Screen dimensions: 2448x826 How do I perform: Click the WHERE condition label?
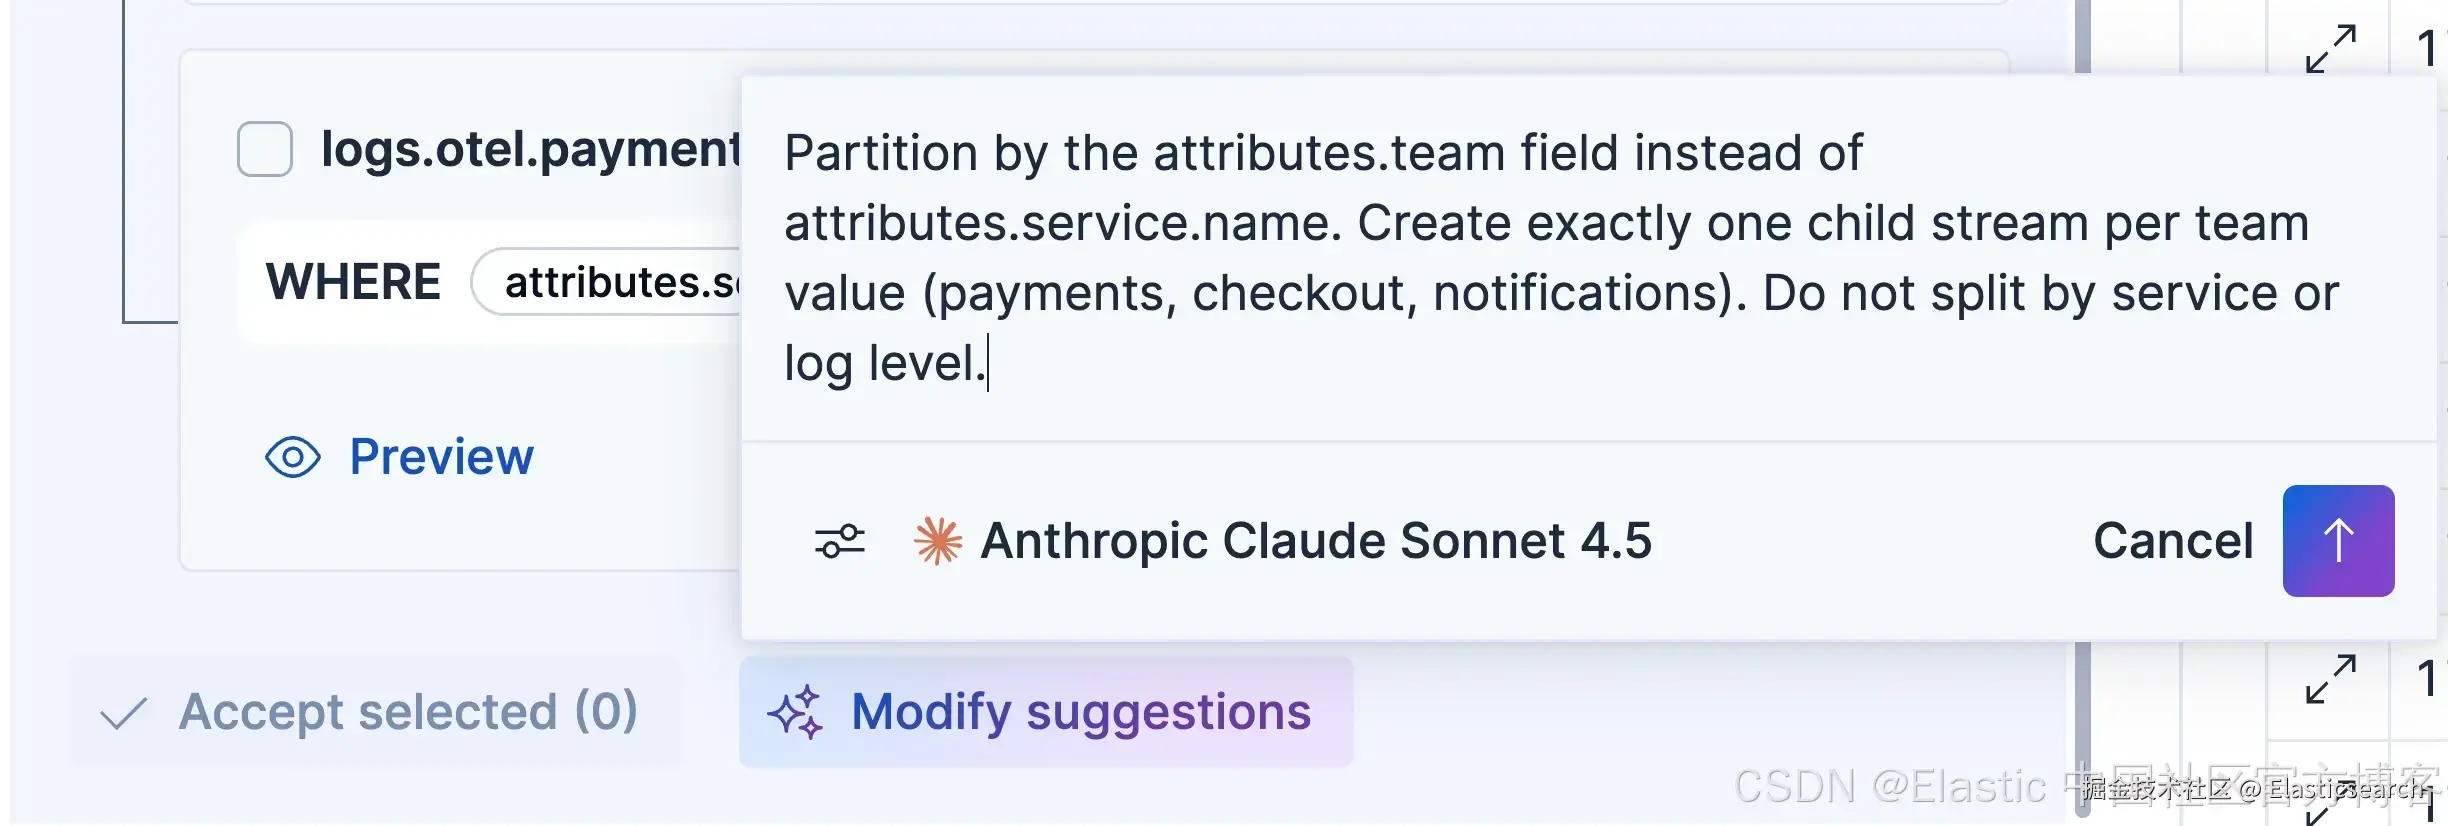[x=353, y=282]
